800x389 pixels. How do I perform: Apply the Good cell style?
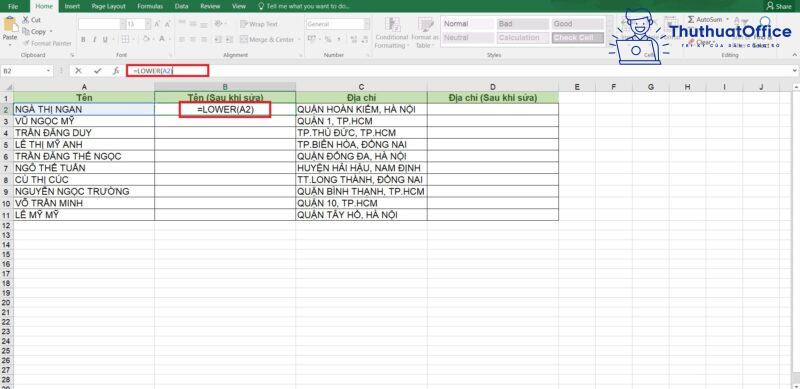pos(577,24)
